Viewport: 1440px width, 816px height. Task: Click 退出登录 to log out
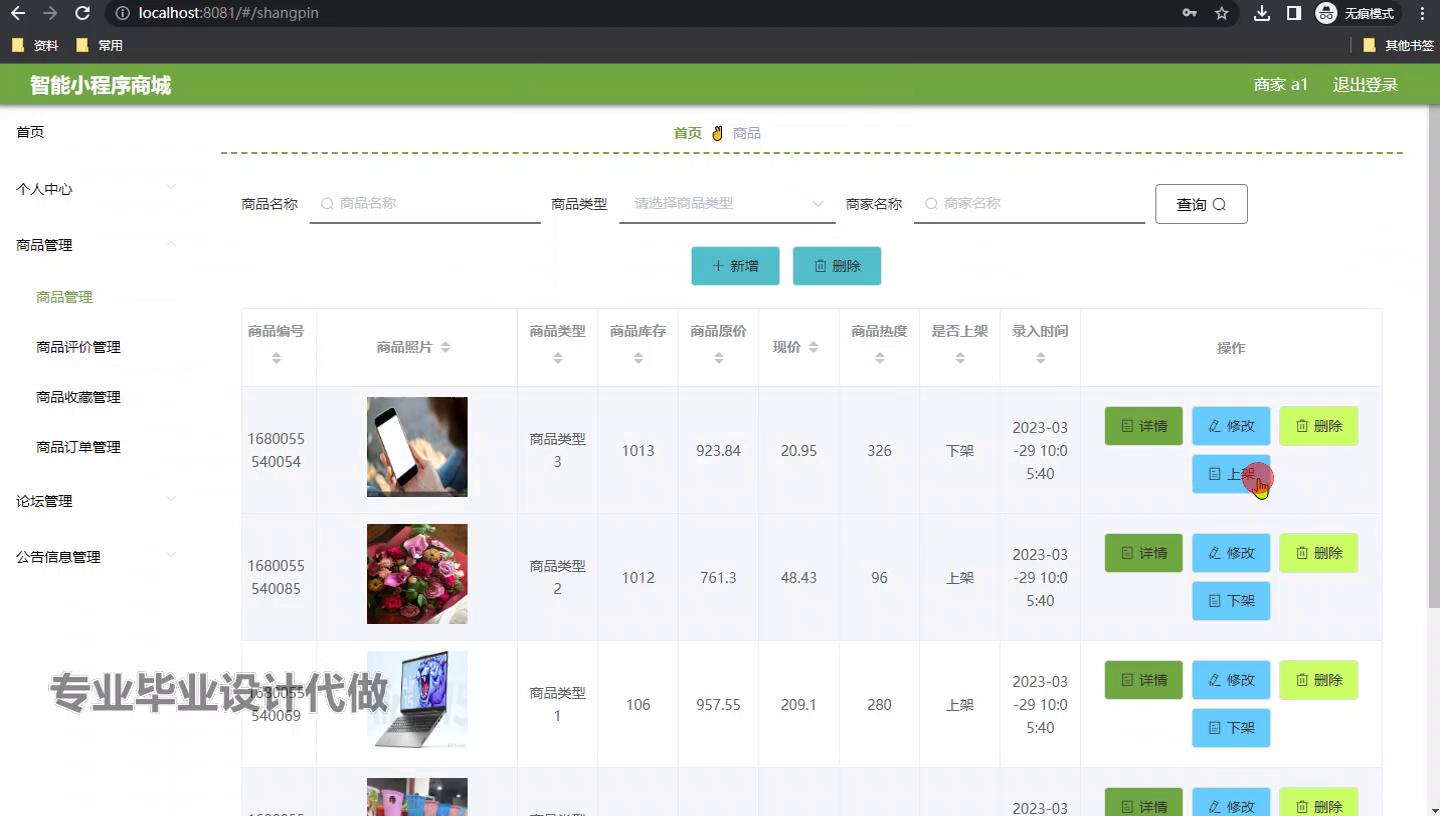click(1365, 85)
